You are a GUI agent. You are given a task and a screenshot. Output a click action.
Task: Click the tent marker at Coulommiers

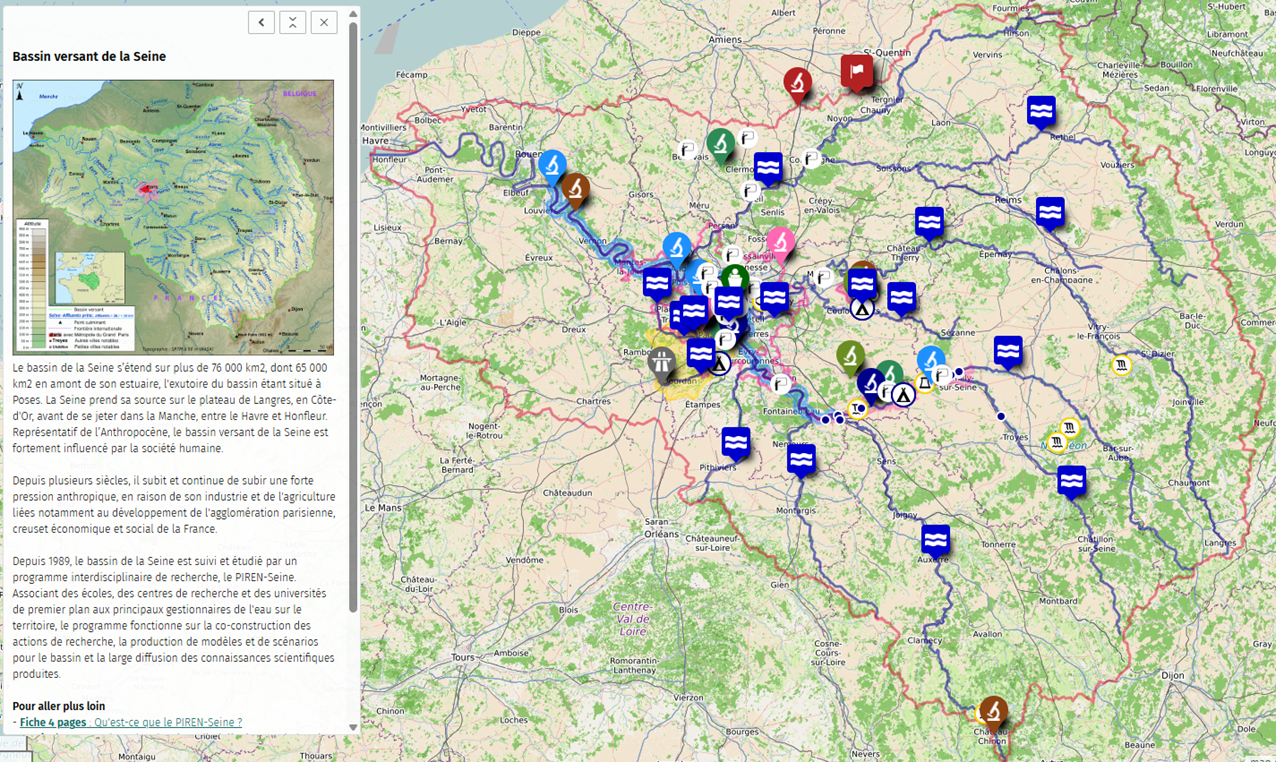[862, 309]
